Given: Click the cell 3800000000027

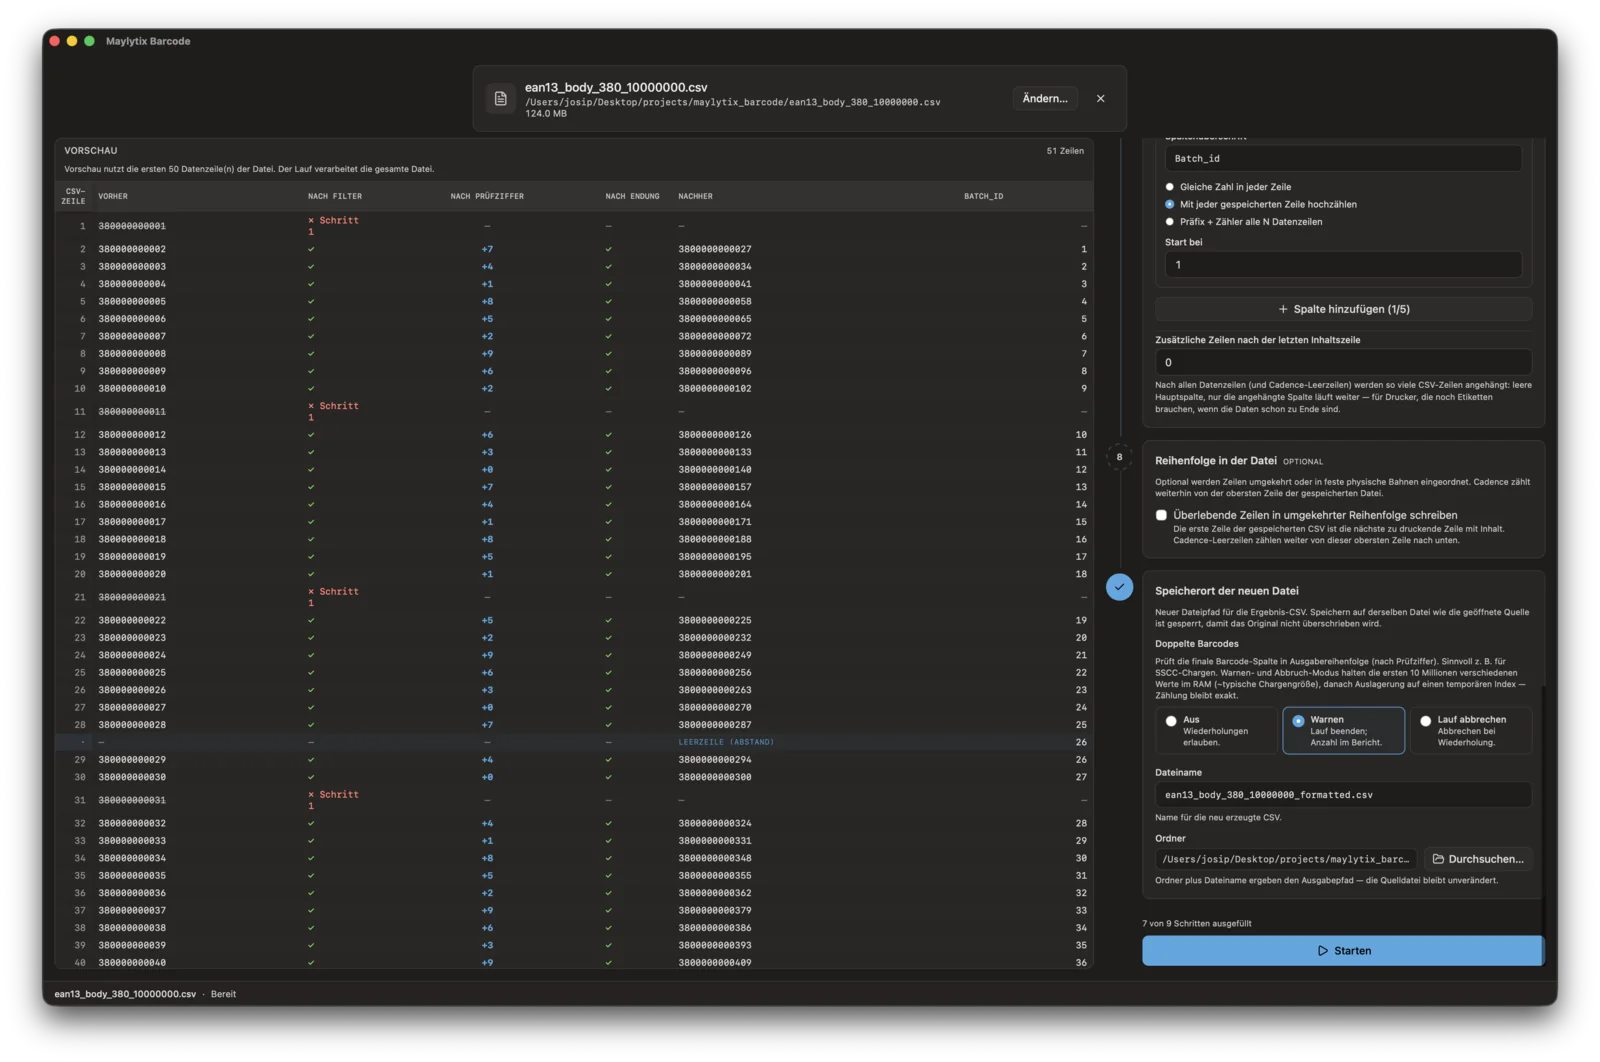Looking at the screenshot, I should click(x=715, y=249).
